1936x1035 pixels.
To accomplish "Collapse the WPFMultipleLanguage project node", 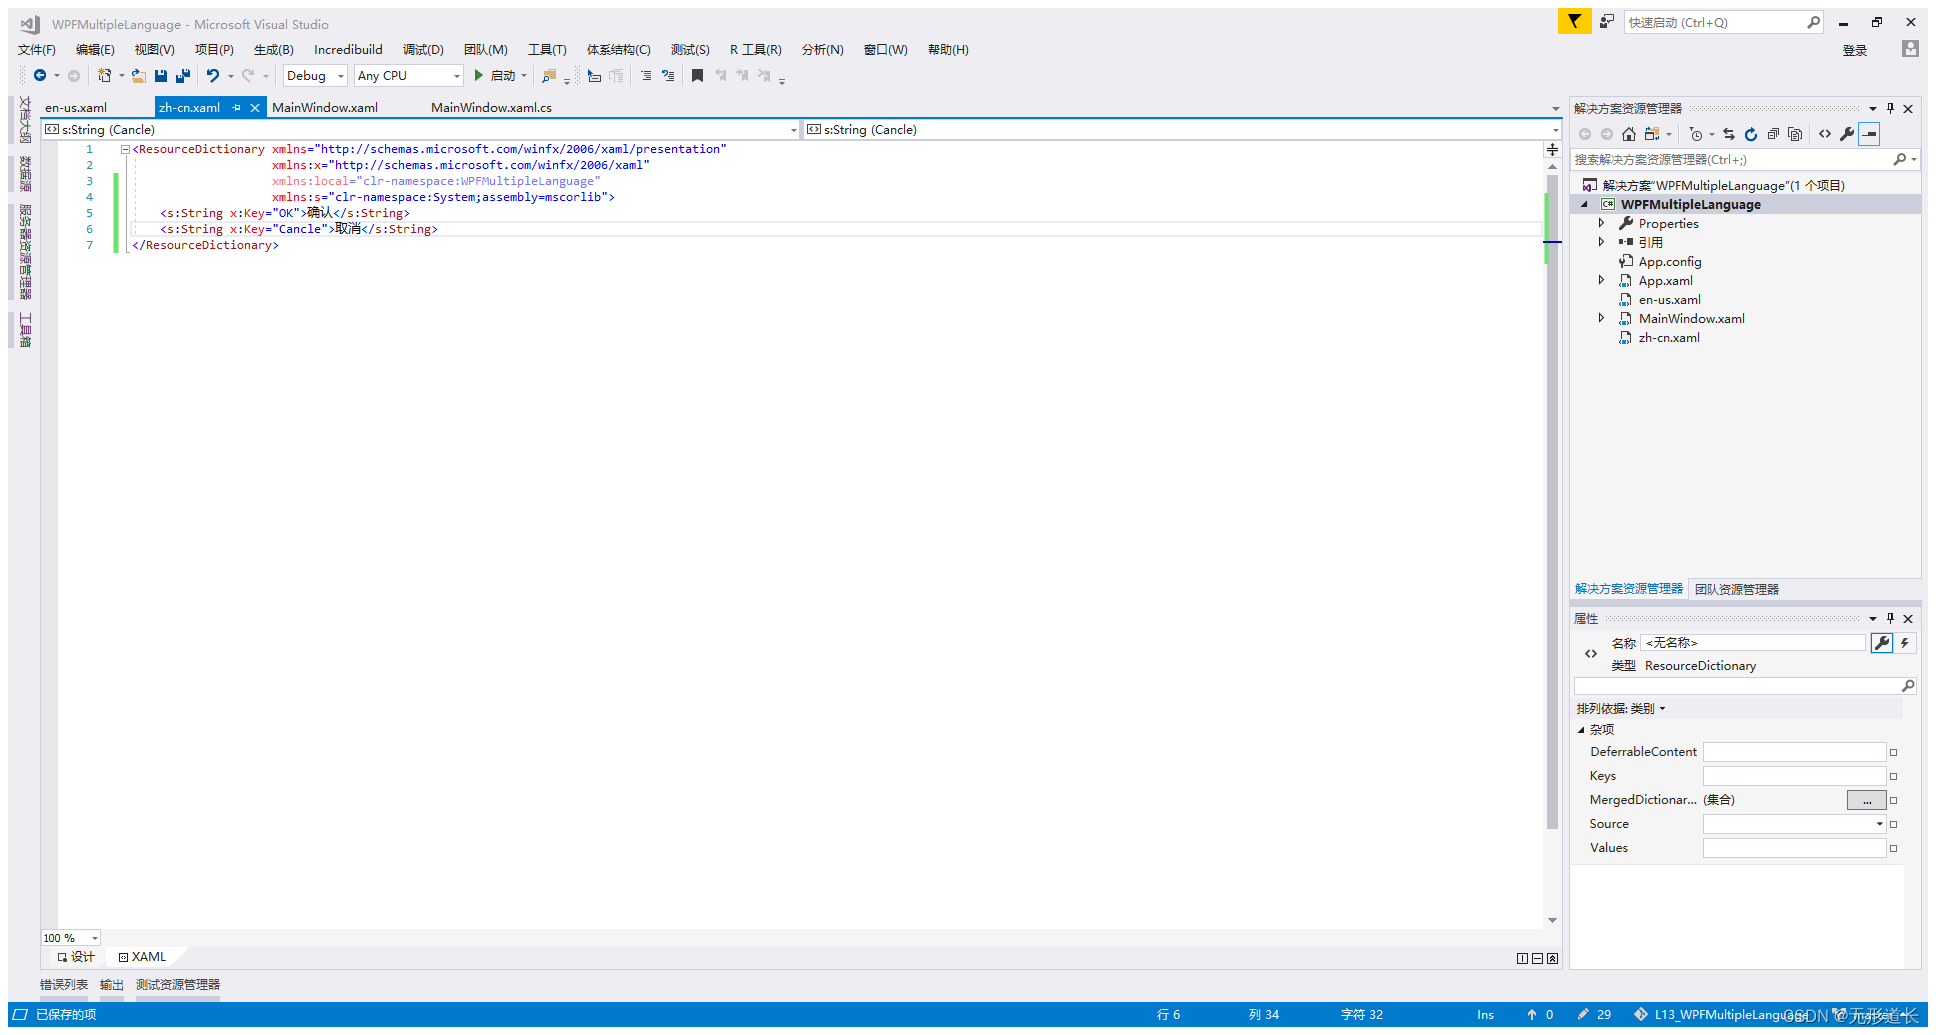I will (x=1584, y=204).
